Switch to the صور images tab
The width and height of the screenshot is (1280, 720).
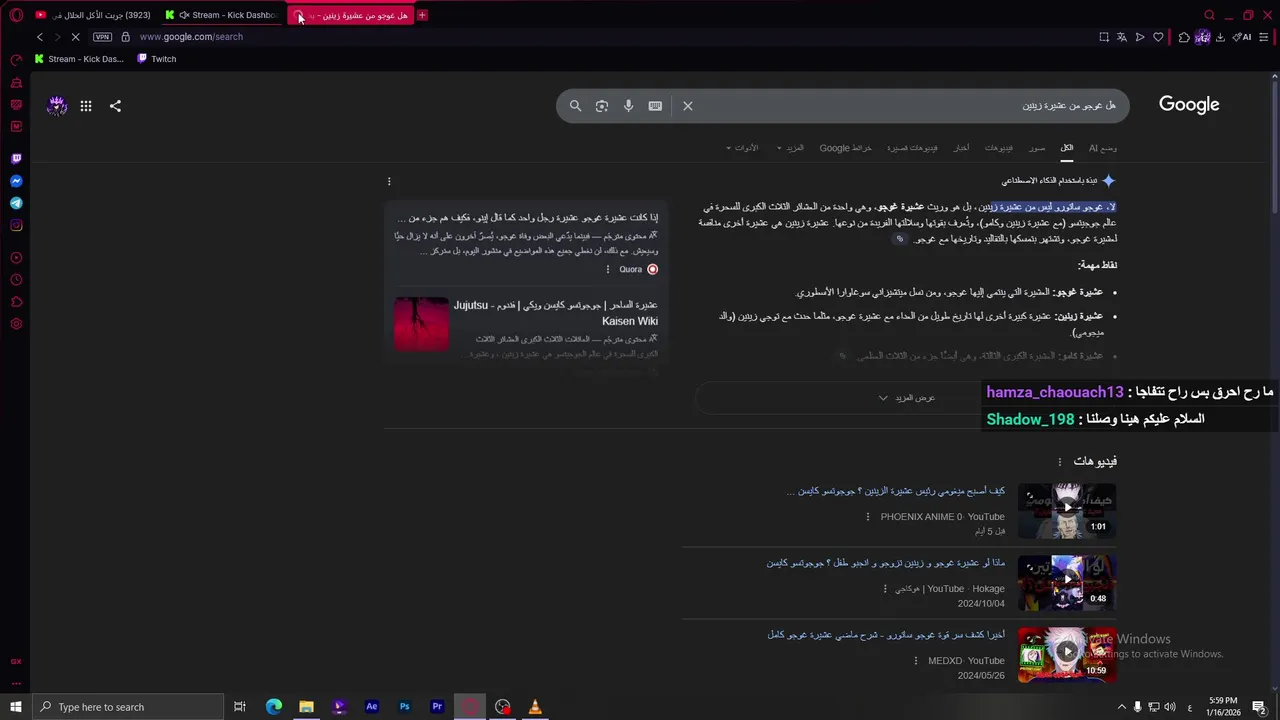[1037, 148]
